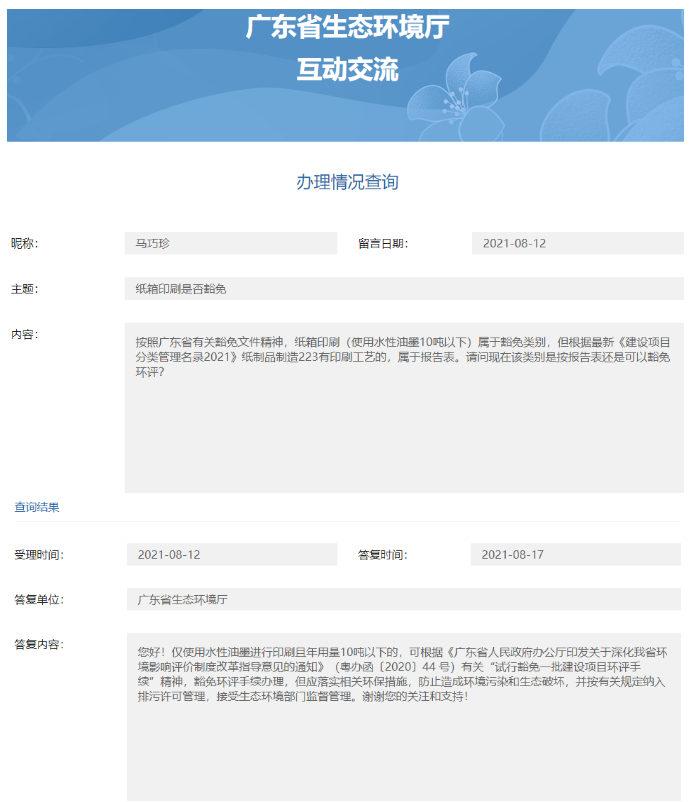The height and width of the screenshot is (802, 694).
Task: Click the 内容 label
Action: pos(25,334)
